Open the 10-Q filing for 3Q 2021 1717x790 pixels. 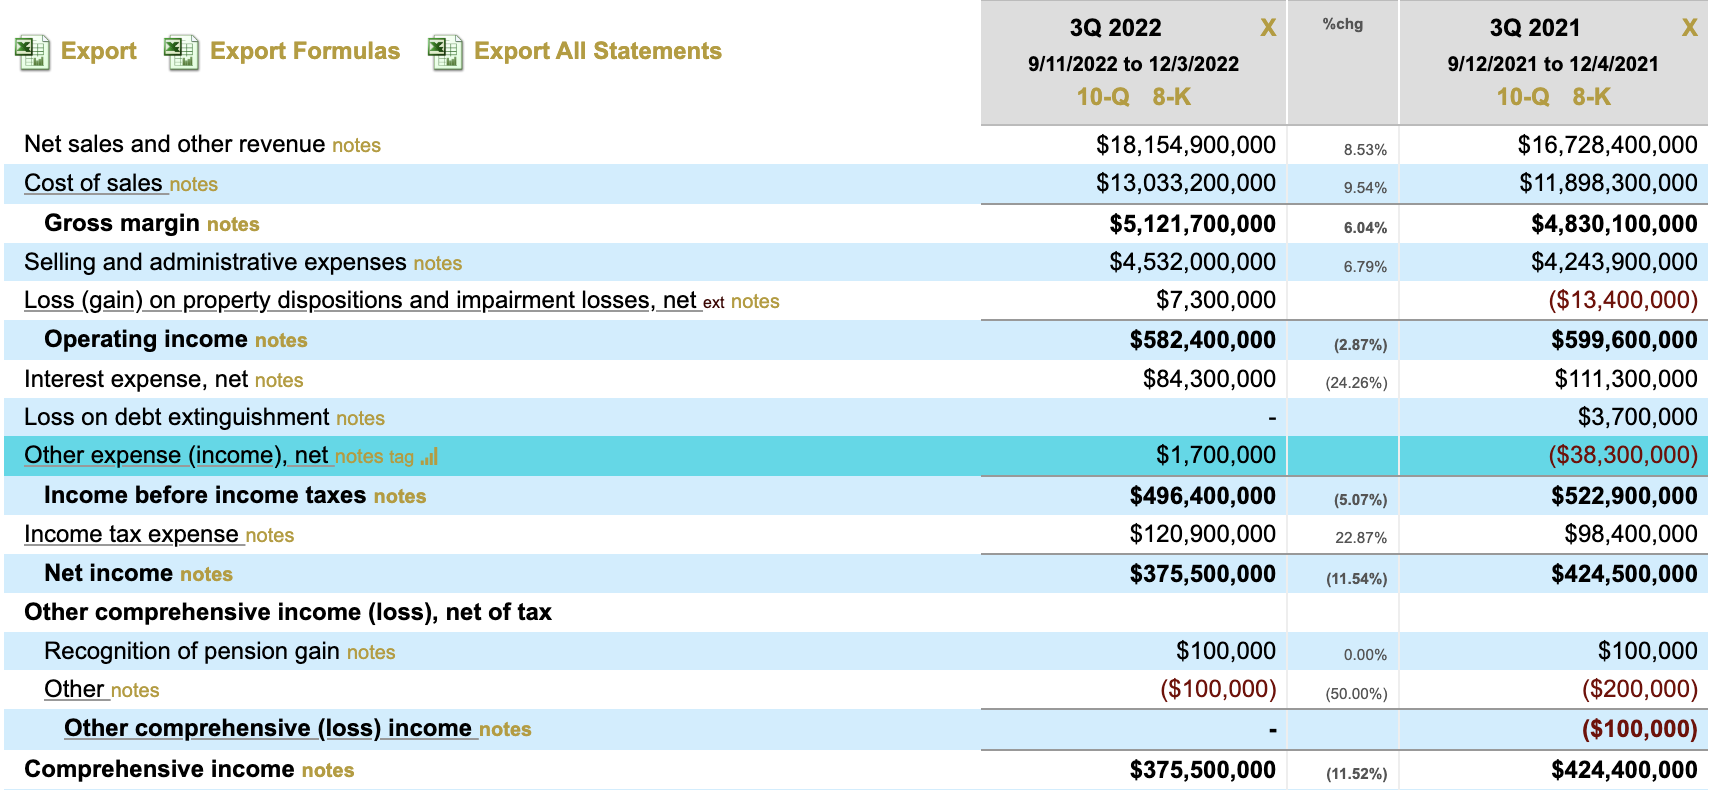(1522, 97)
